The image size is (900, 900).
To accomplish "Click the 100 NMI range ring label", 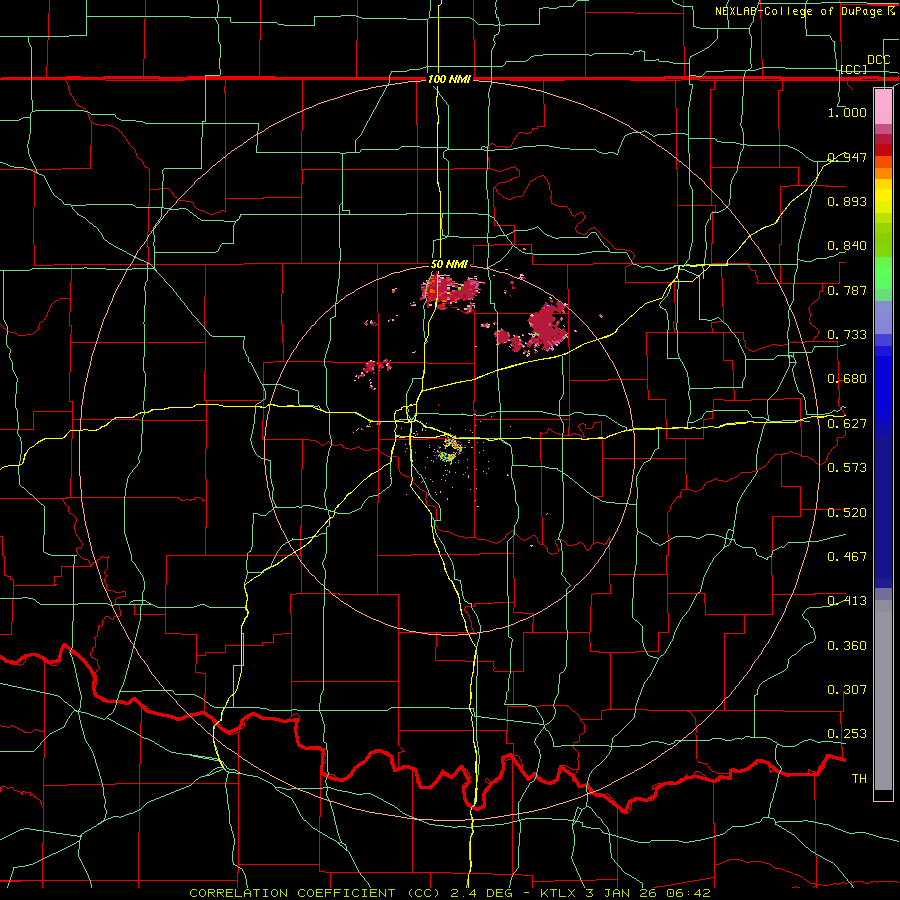I will pyautogui.click(x=449, y=79).
